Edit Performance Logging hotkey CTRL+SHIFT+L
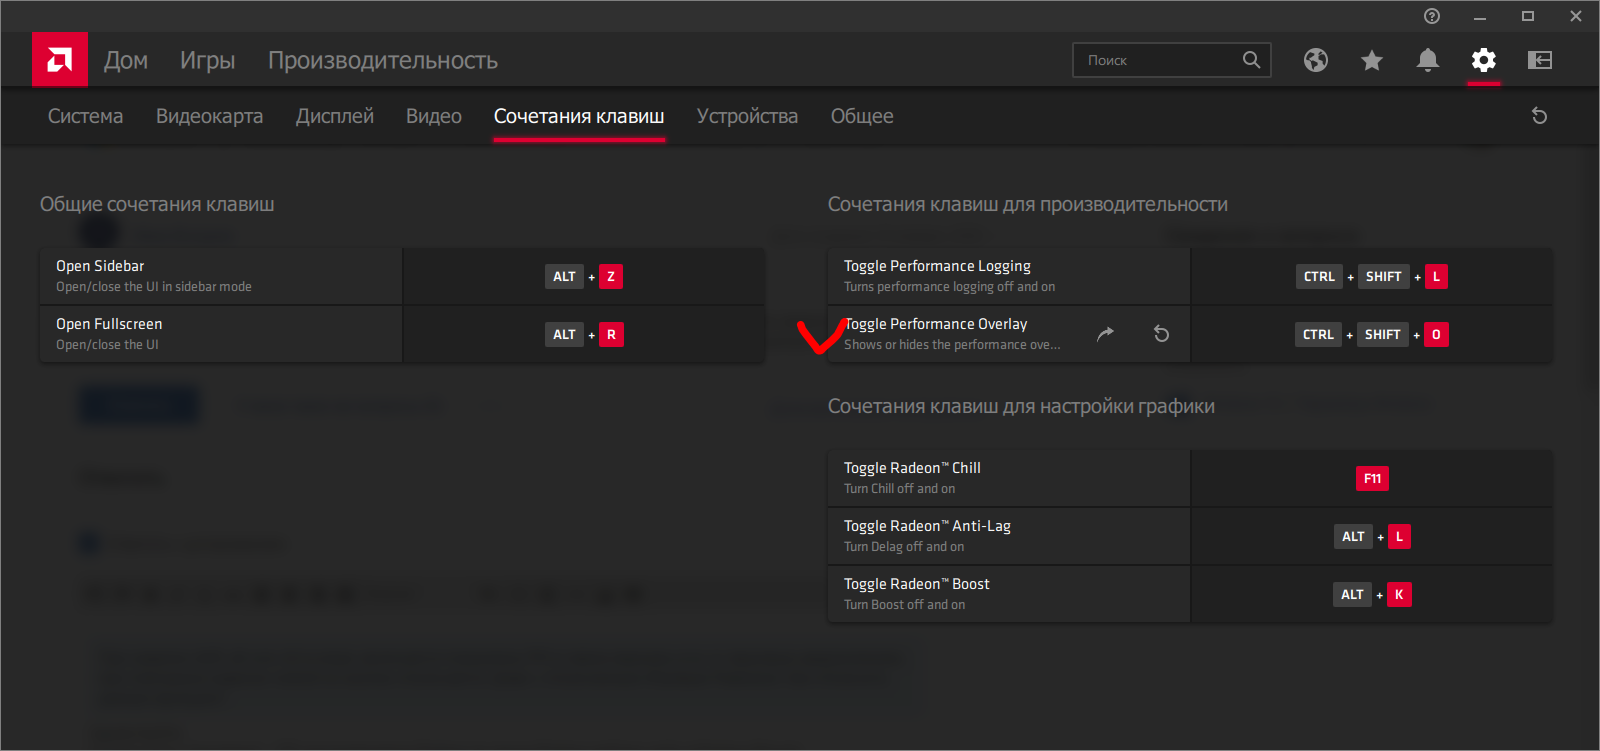 (1372, 276)
